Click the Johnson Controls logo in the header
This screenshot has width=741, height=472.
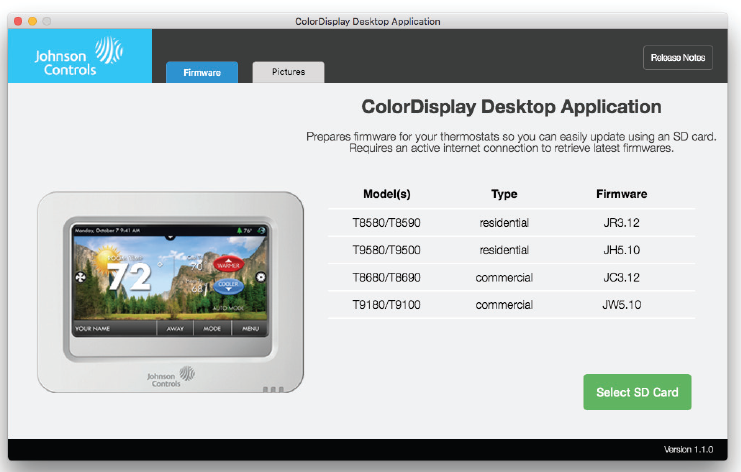[79, 56]
